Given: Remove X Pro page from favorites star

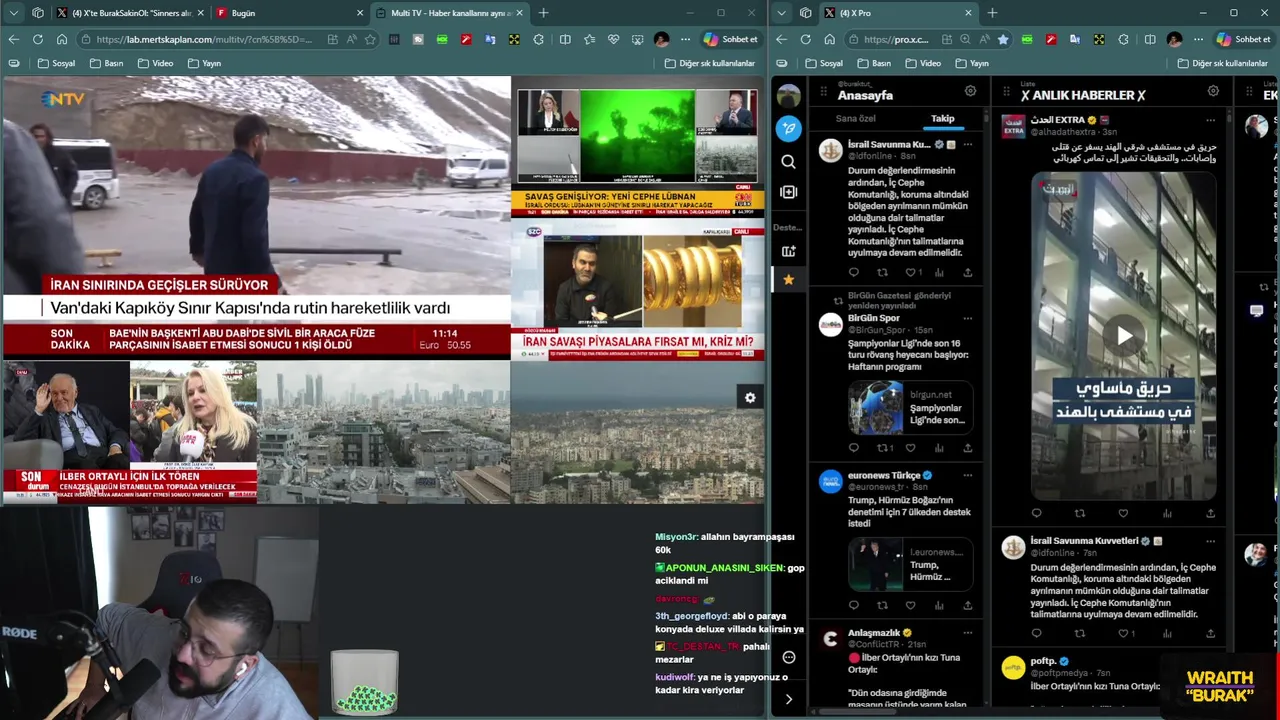Looking at the screenshot, I should coord(1003,39).
